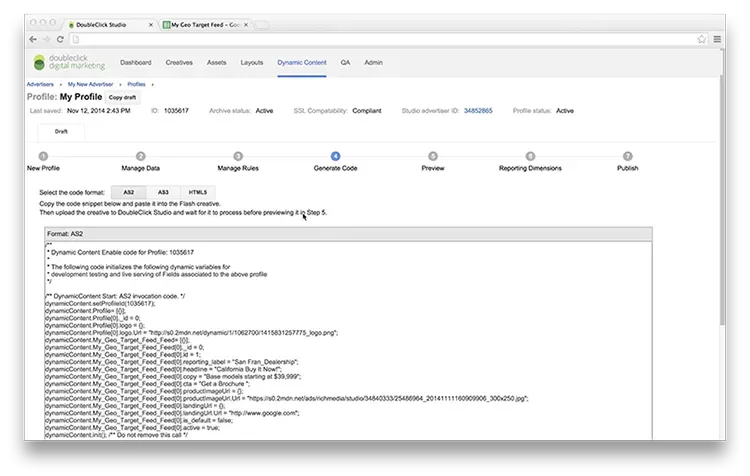
Task: Open Studio advertiser ID 34852865 link
Action: 478,111
